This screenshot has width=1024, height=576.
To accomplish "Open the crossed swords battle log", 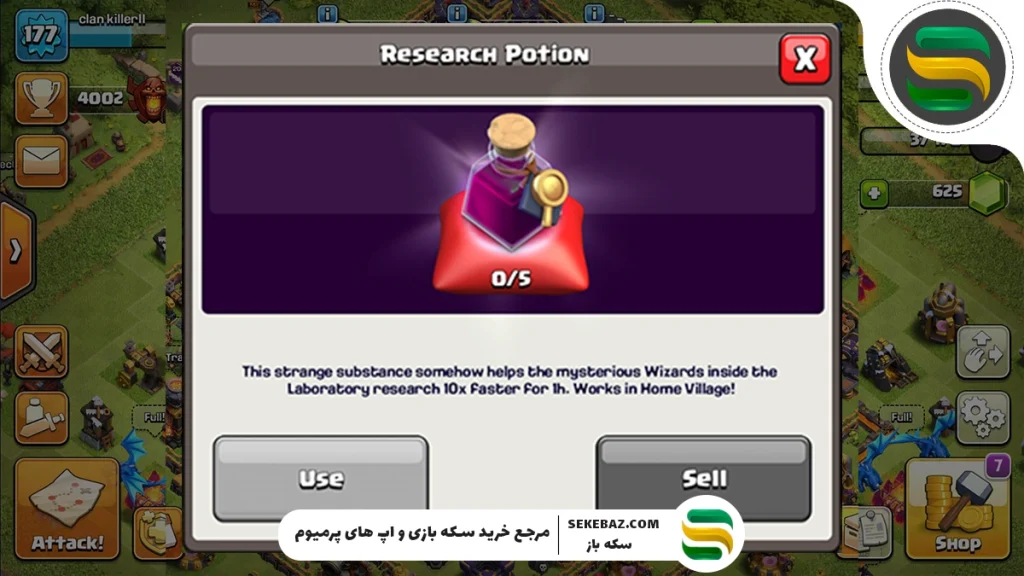I will coord(41,351).
